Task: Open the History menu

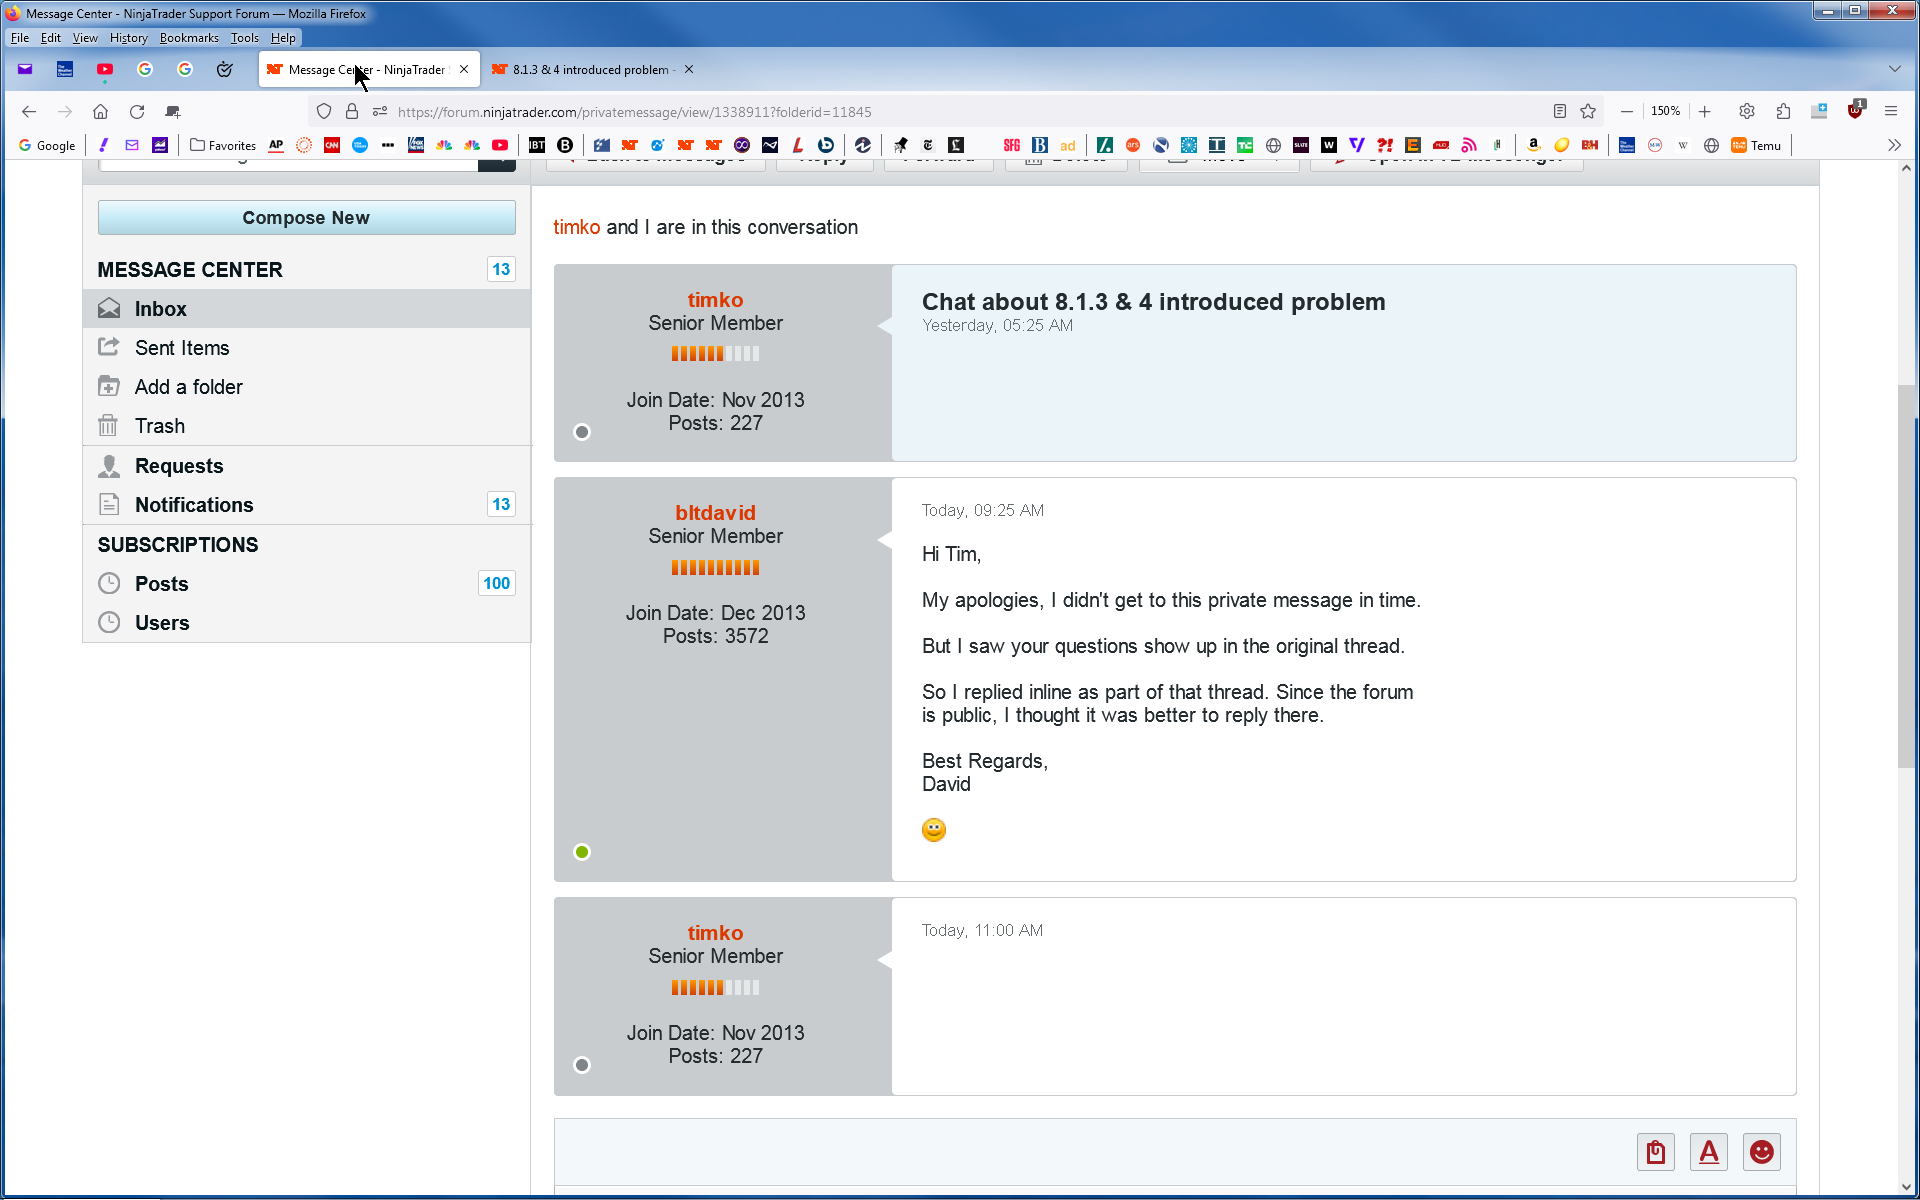Action: click(128, 38)
